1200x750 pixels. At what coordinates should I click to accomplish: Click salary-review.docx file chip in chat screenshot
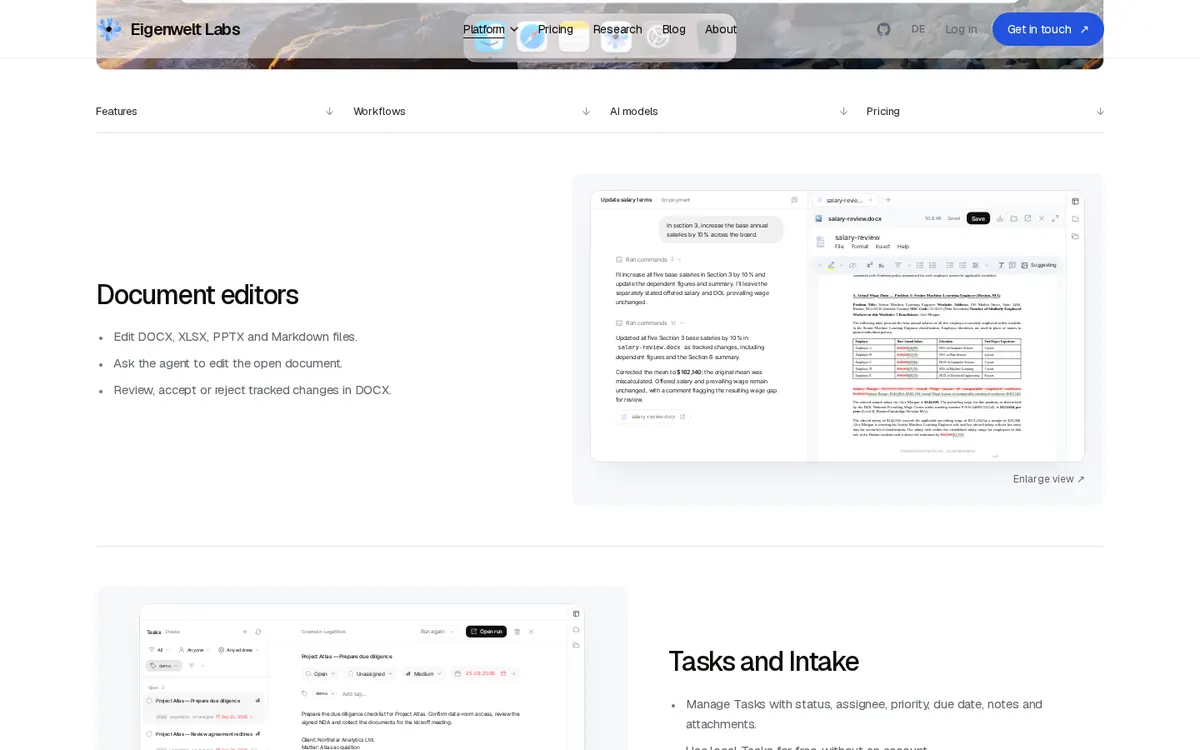point(653,416)
